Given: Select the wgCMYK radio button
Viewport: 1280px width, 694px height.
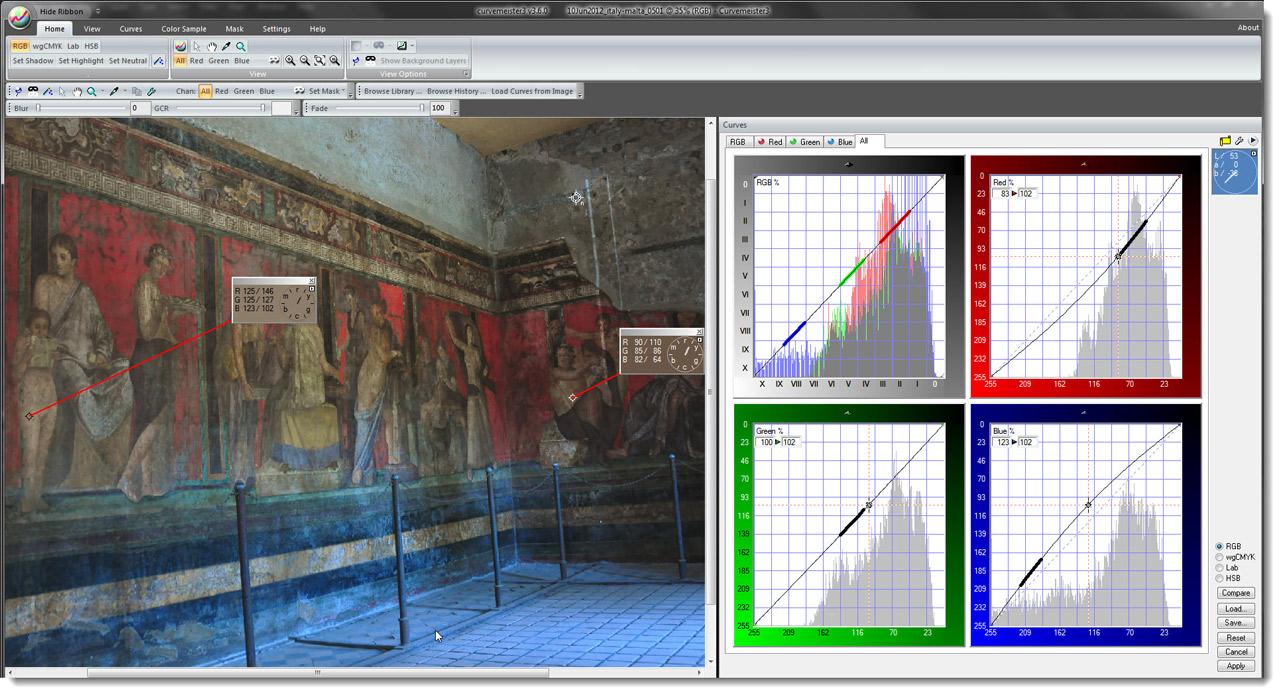Looking at the screenshot, I should tap(1219, 557).
